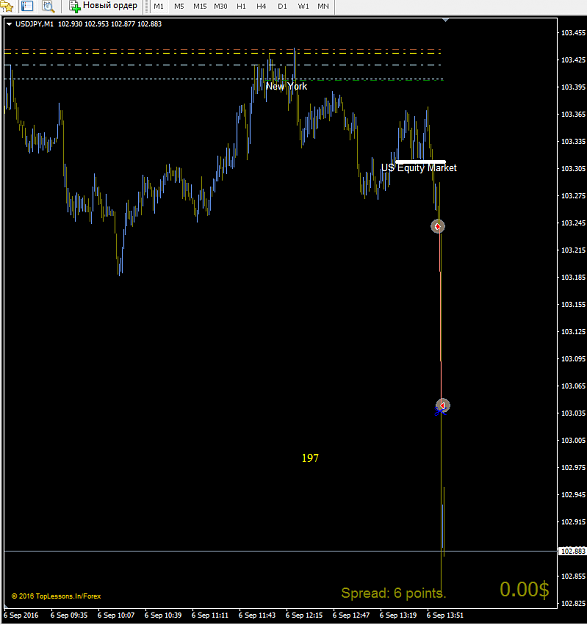Toggle the Terminal panel icon
This screenshot has width=587, height=625.
tap(27, 6)
